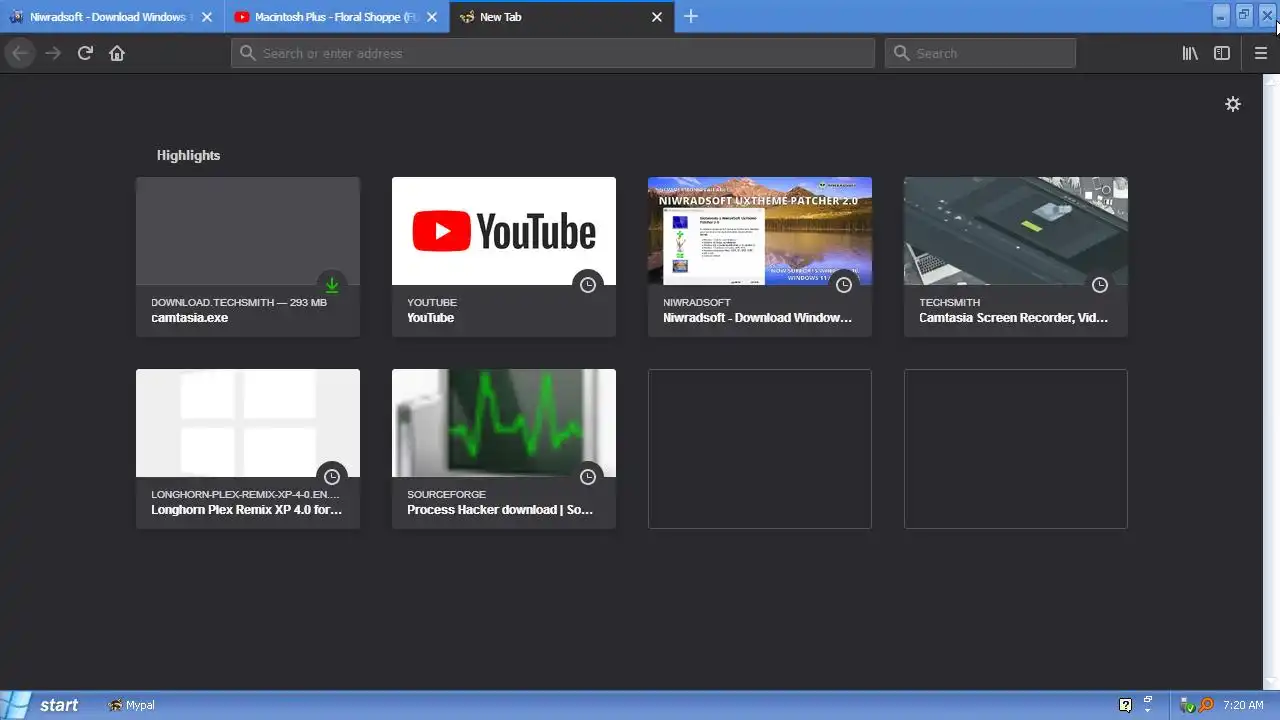This screenshot has width=1280, height=720.
Task: Open a new tab with plus button
Action: (x=691, y=16)
